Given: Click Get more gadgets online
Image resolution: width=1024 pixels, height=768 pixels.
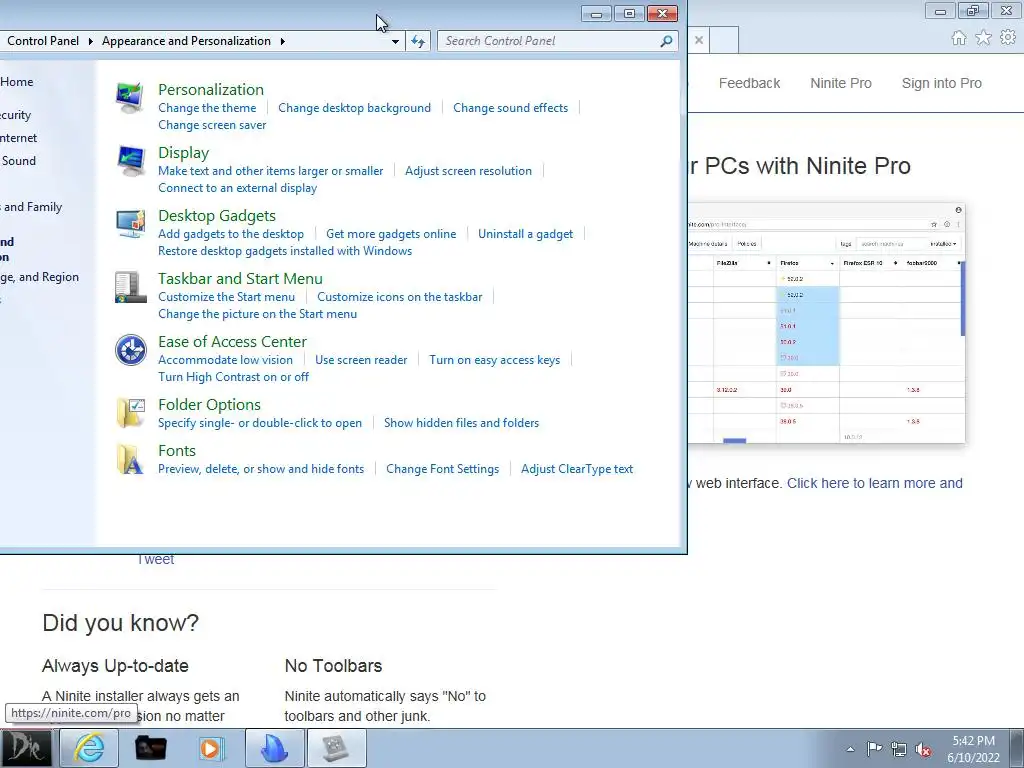Looking at the screenshot, I should (391, 234).
